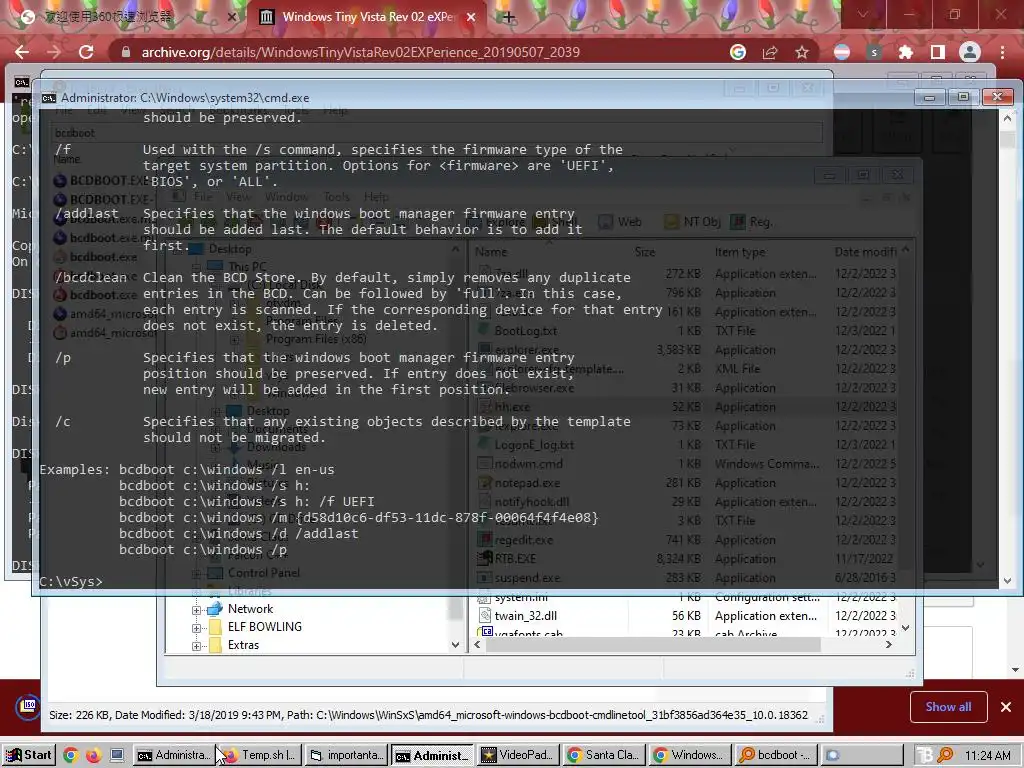This screenshot has height=768, width=1024.
Task: Toggle the Chrome side panel
Action: tap(938, 52)
